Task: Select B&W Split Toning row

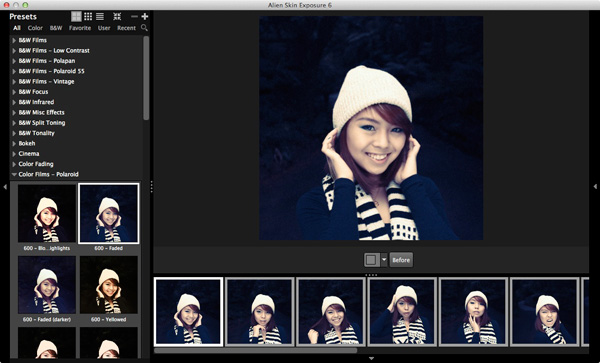Action: tap(76, 123)
